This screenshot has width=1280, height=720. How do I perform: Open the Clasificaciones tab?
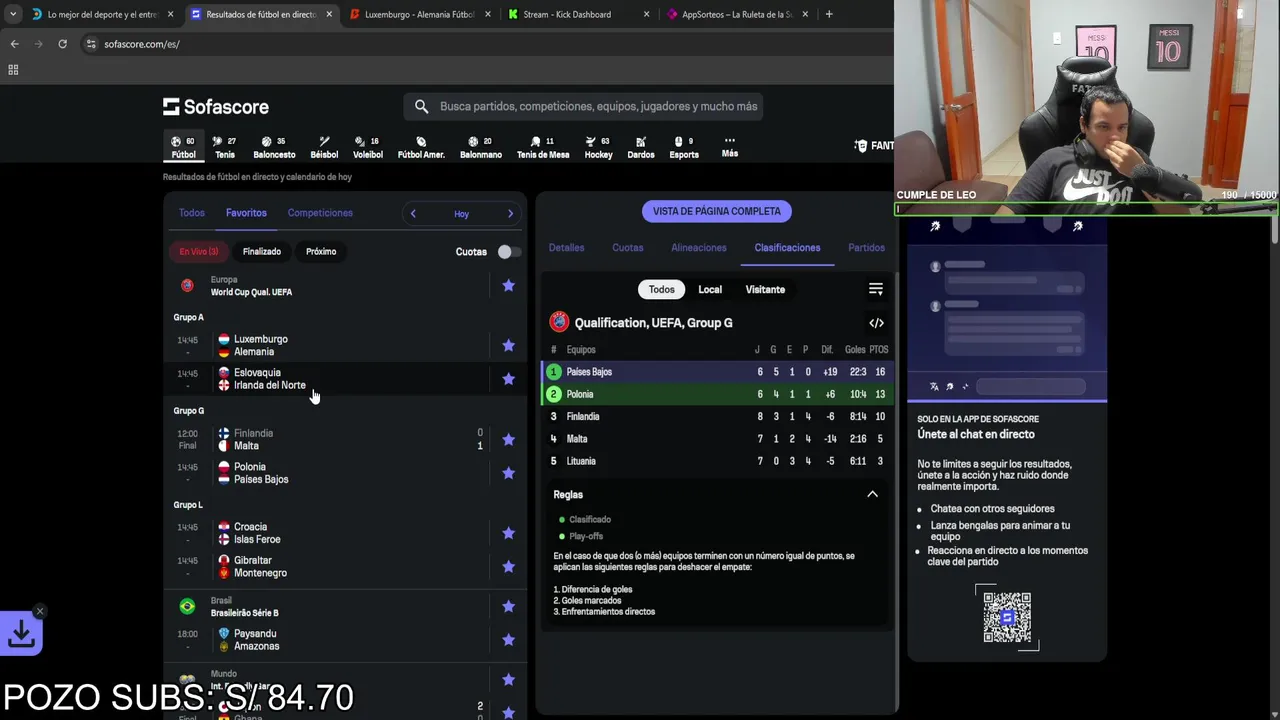point(787,248)
